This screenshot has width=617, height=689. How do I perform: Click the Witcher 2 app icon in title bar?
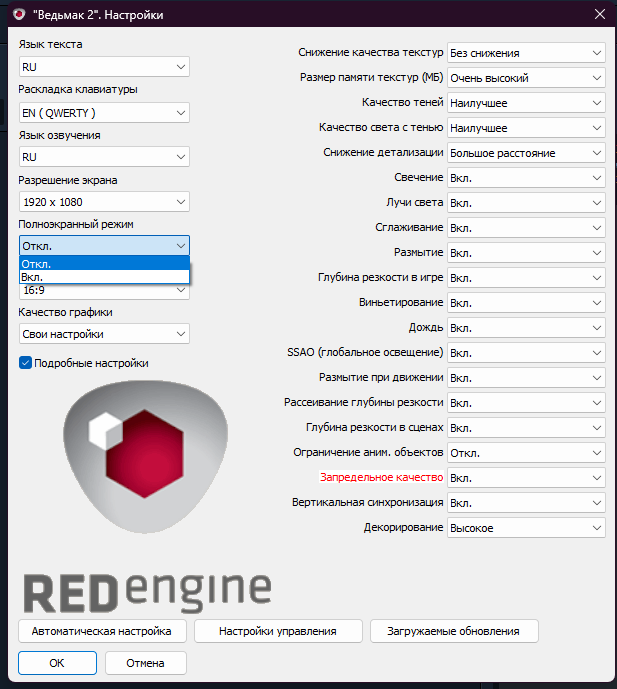pos(19,15)
